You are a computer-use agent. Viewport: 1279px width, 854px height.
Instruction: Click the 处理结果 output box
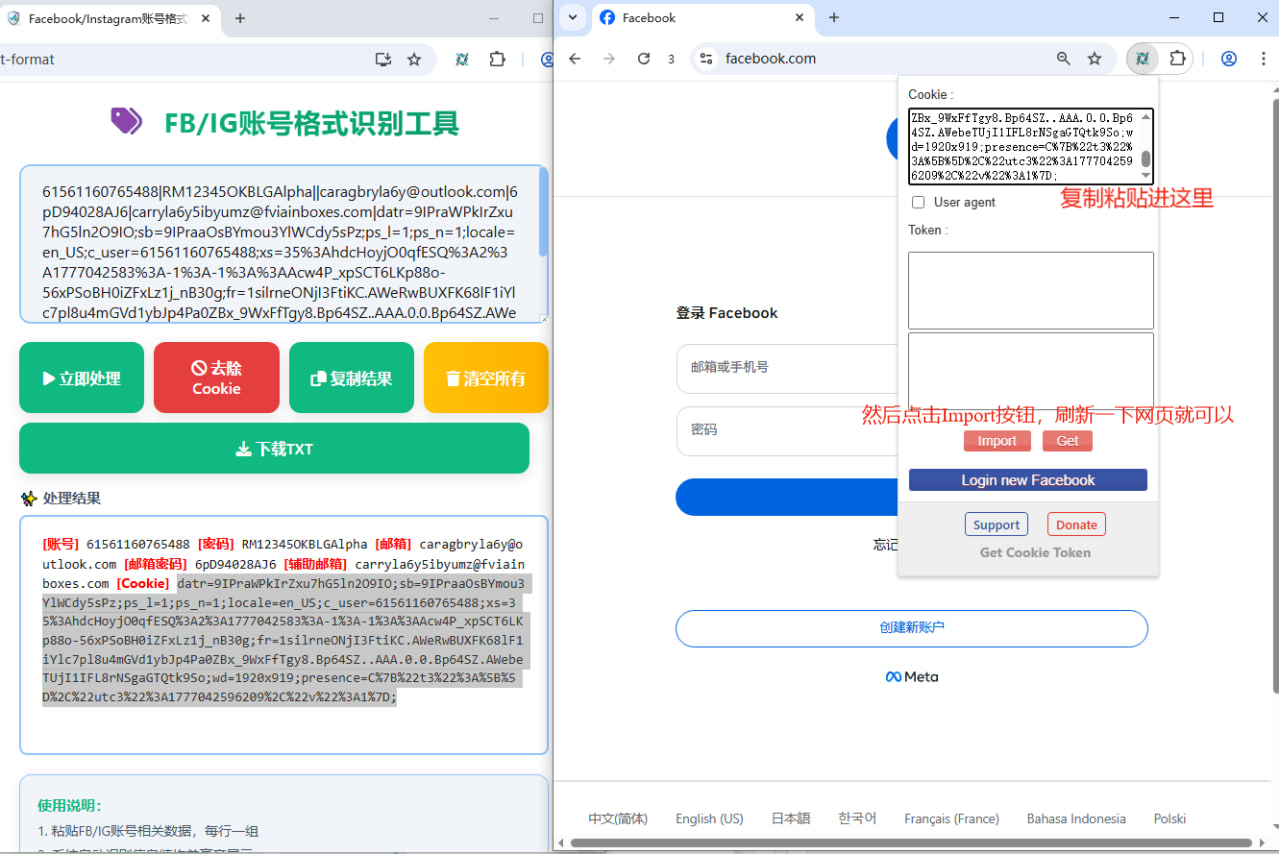tap(284, 635)
